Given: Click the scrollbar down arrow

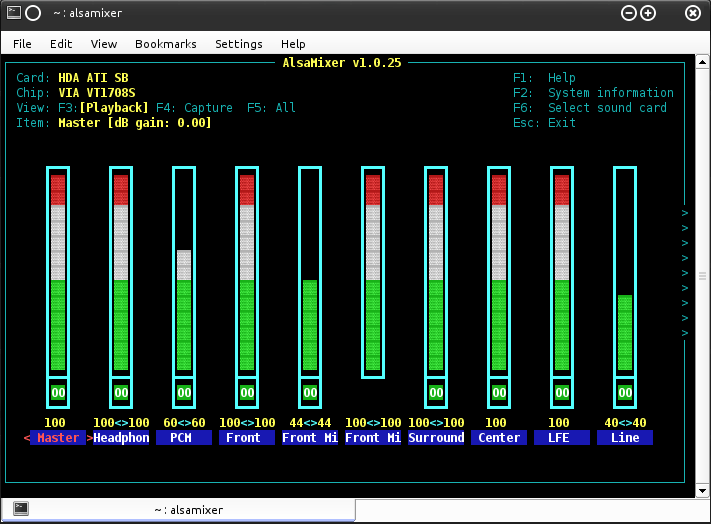Looking at the screenshot, I should 702,490.
